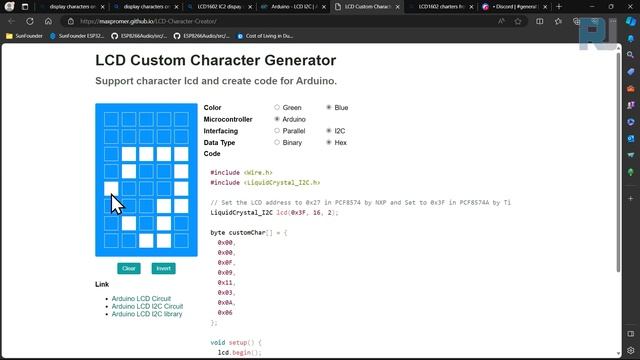Open the Arduino LCD I2C library link
Viewport: 640px width, 360px height.
tap(147, 314)
